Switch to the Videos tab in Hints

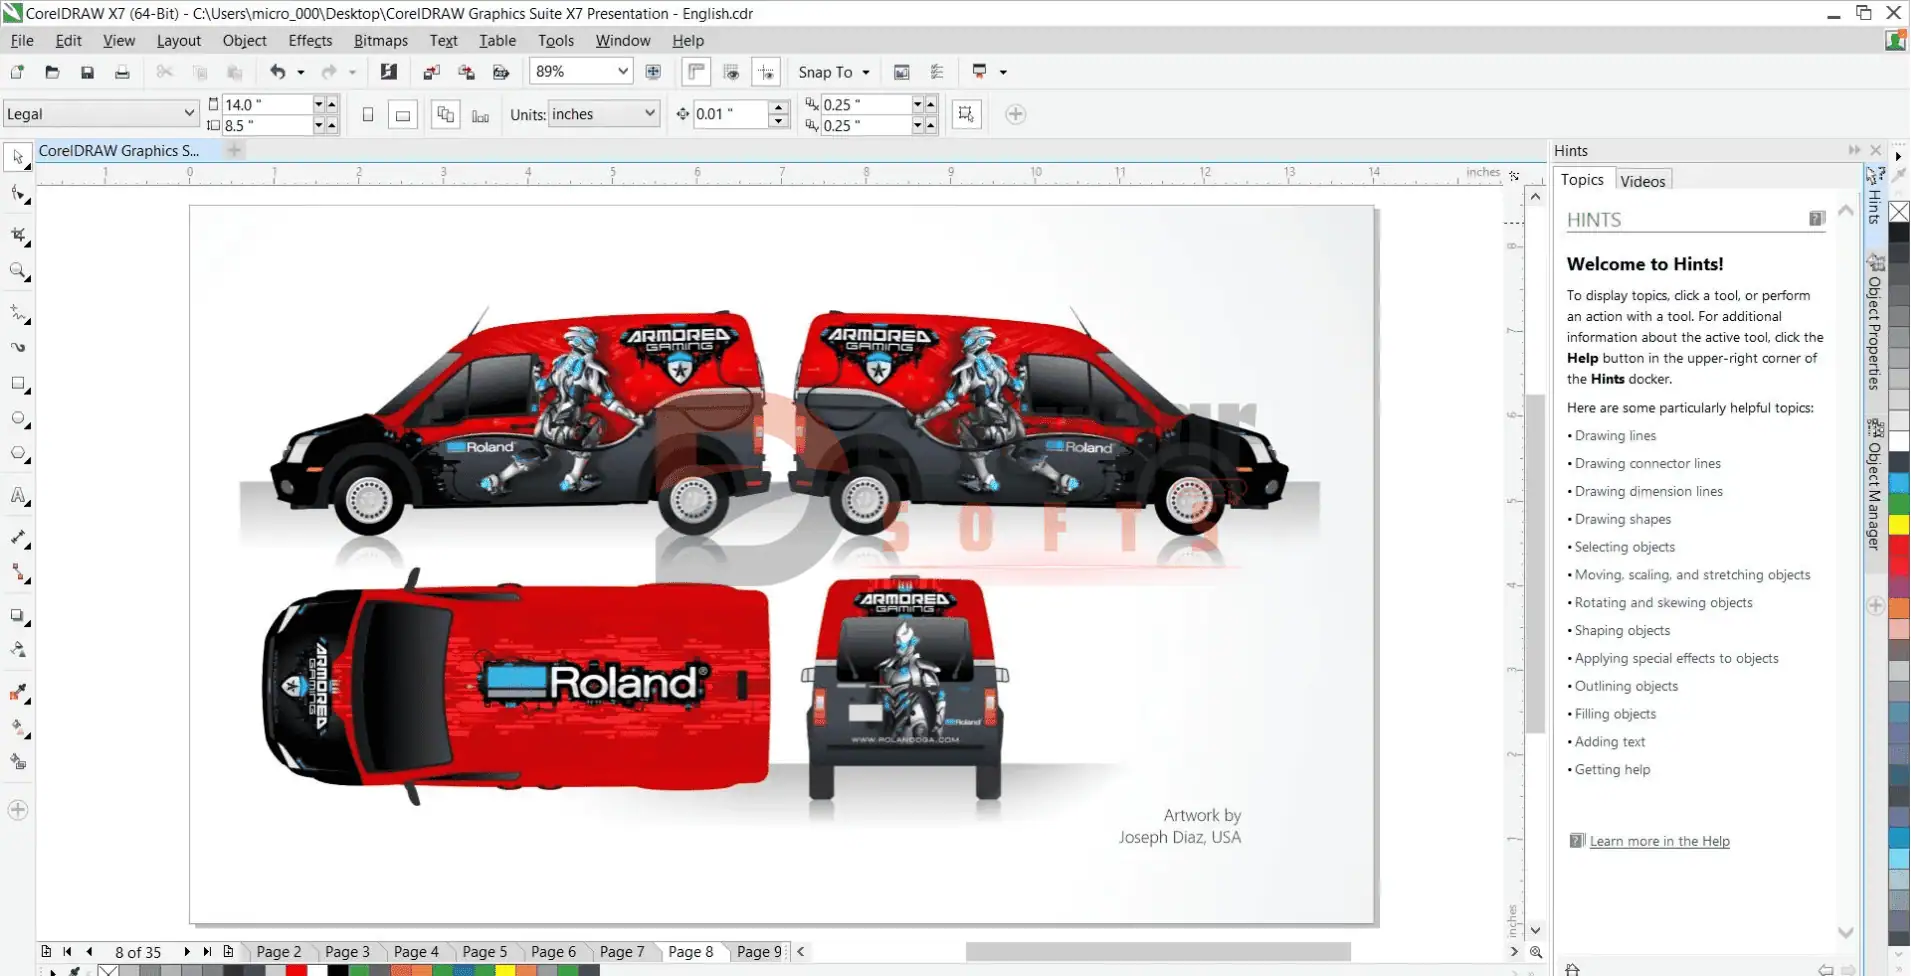[1642, 181]
